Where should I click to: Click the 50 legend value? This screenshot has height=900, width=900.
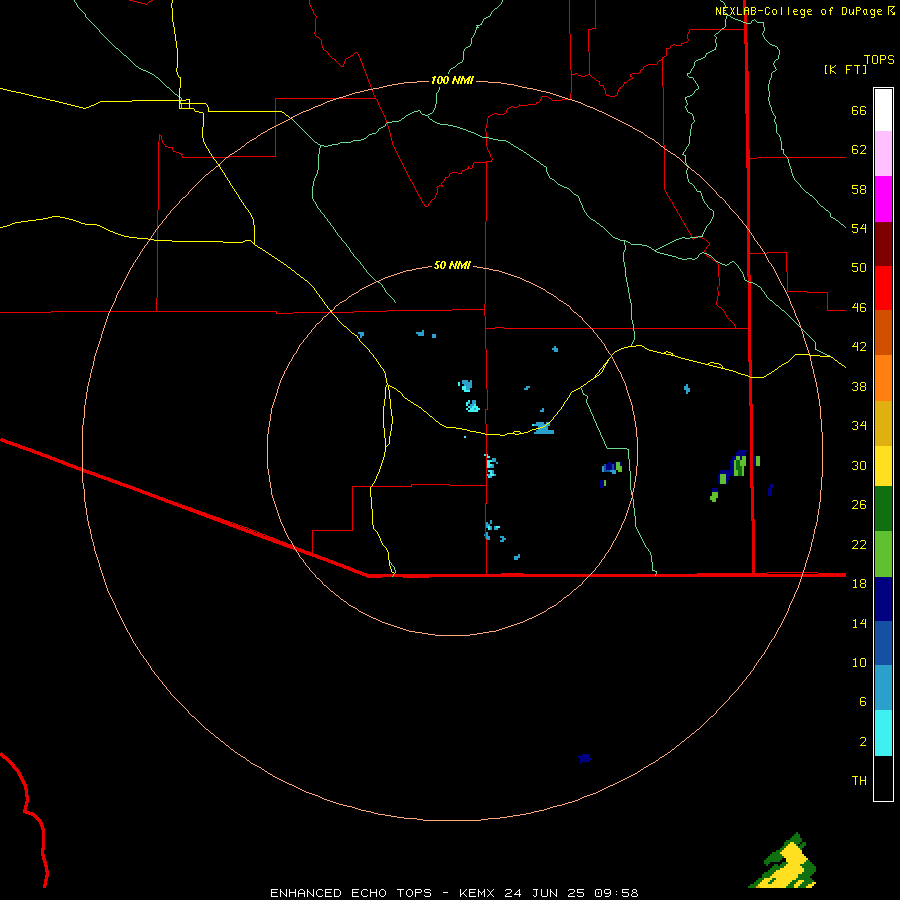(x=859, y=268)
